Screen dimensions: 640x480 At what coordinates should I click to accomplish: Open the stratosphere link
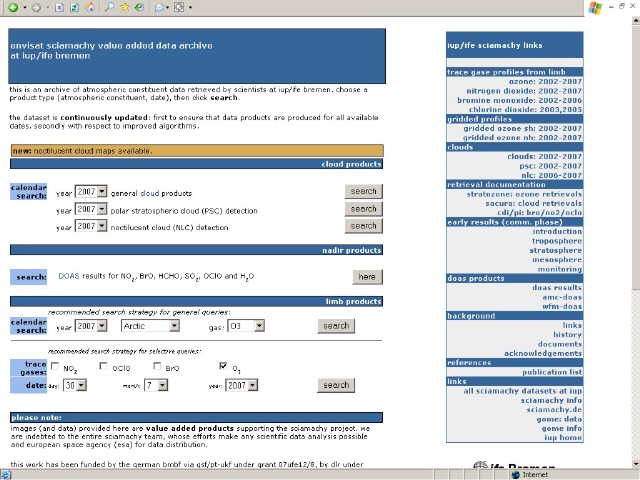[x=556, y=251]
